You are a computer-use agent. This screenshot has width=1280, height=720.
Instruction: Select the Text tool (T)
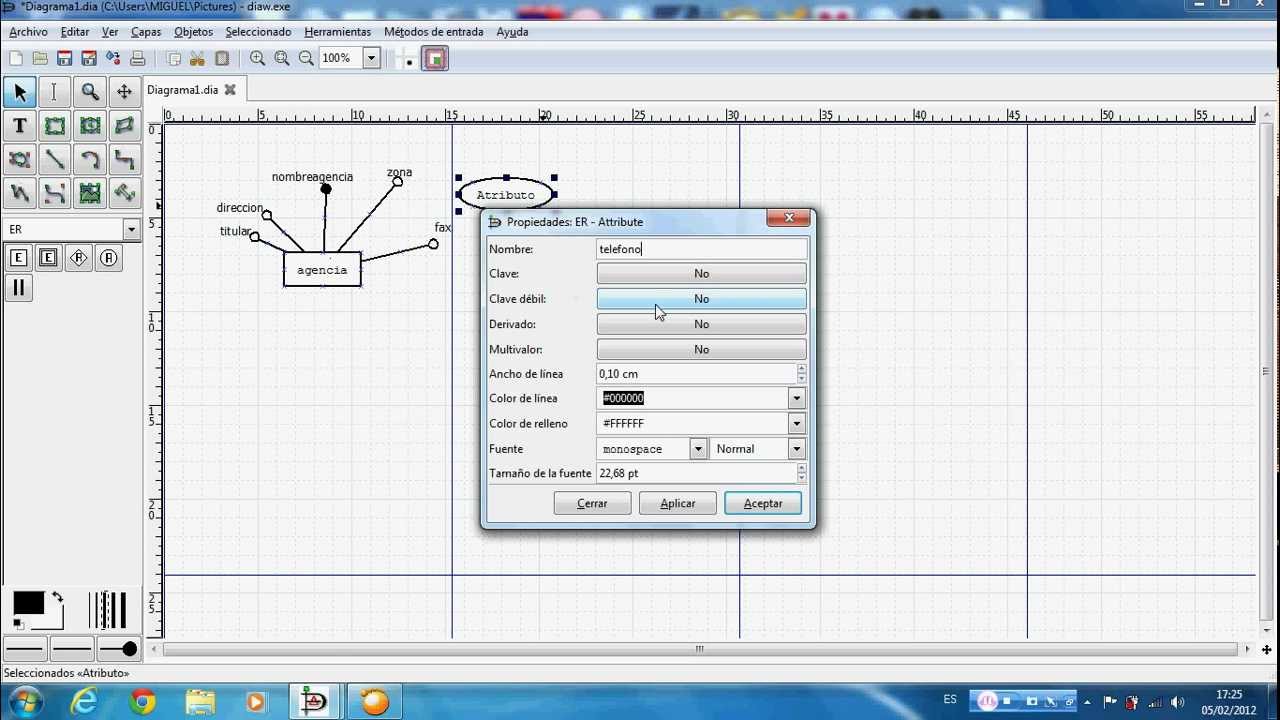click(x=20, y=126)
